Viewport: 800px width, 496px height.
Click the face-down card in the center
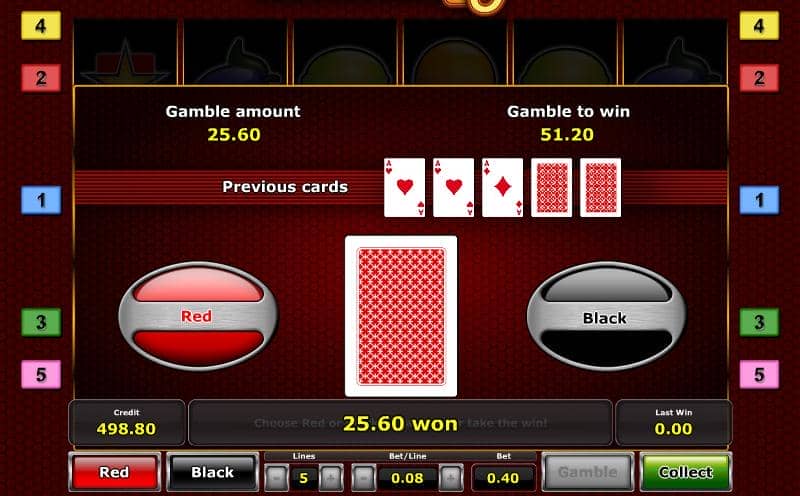click(401, 316)
